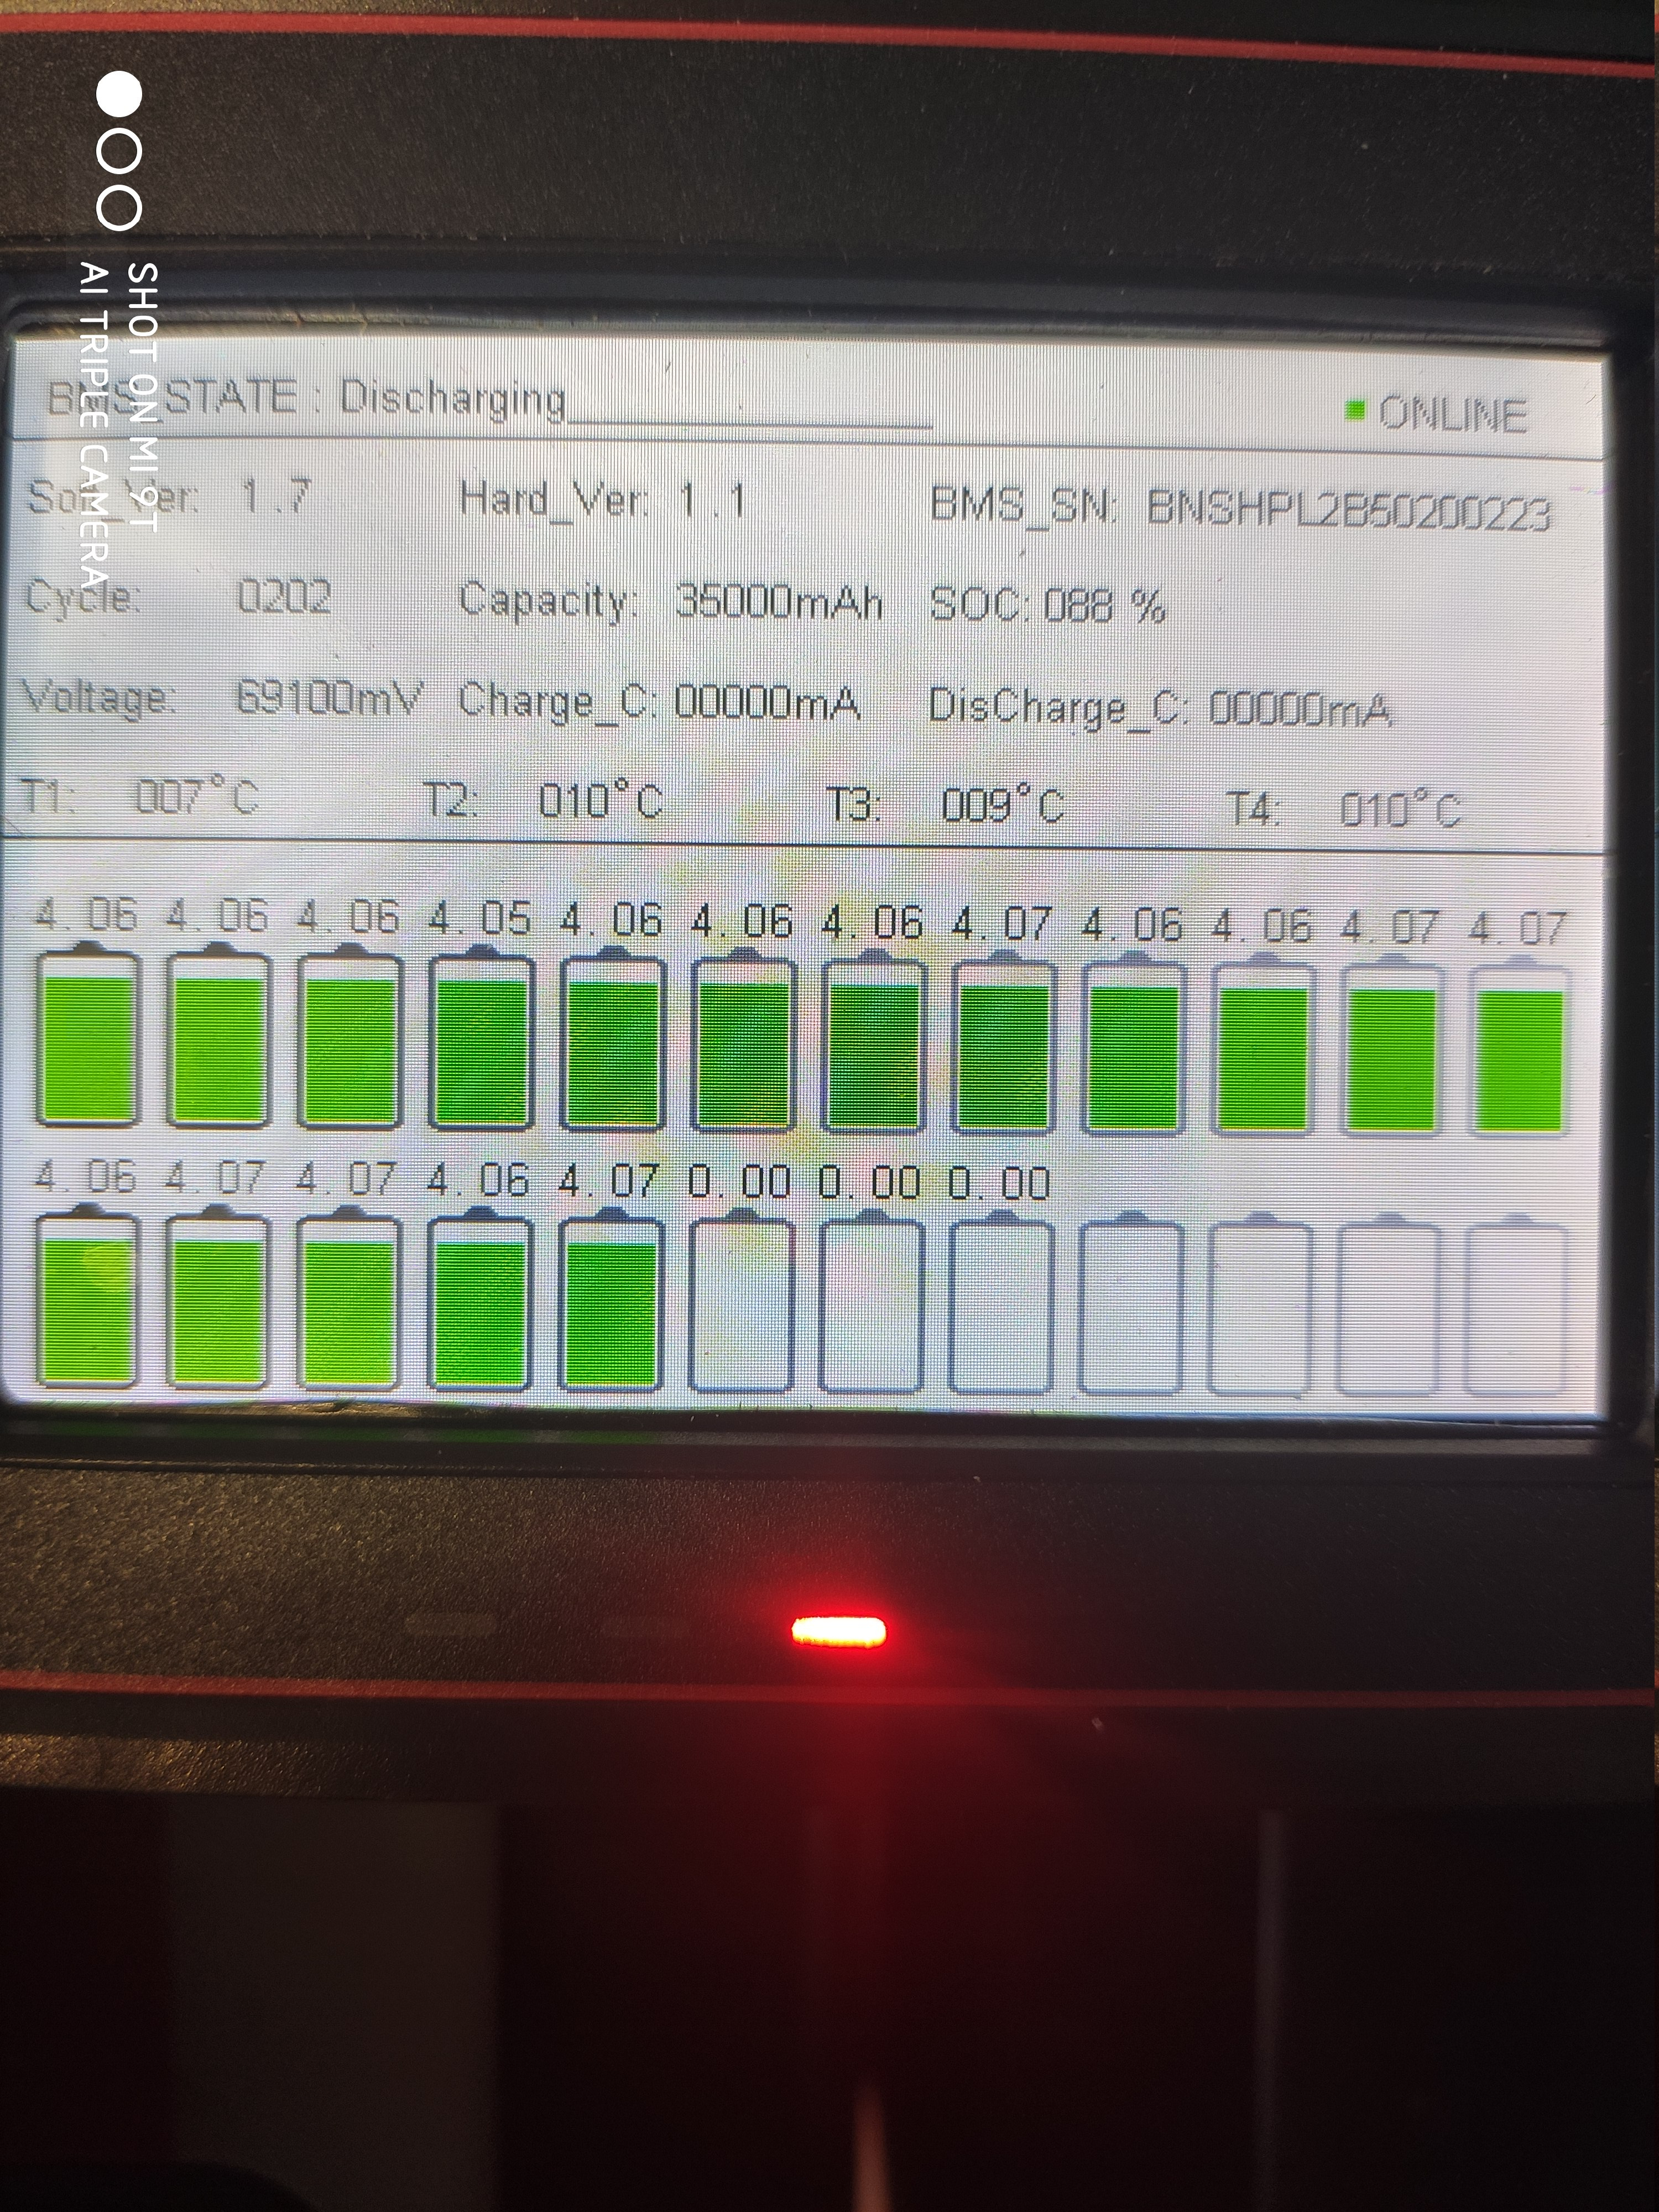Click the Capacity 35000mAh value
Image resolution: width=1659 pixels, height=2212 pixels.
pyautogui.click(x=779, y=602)
